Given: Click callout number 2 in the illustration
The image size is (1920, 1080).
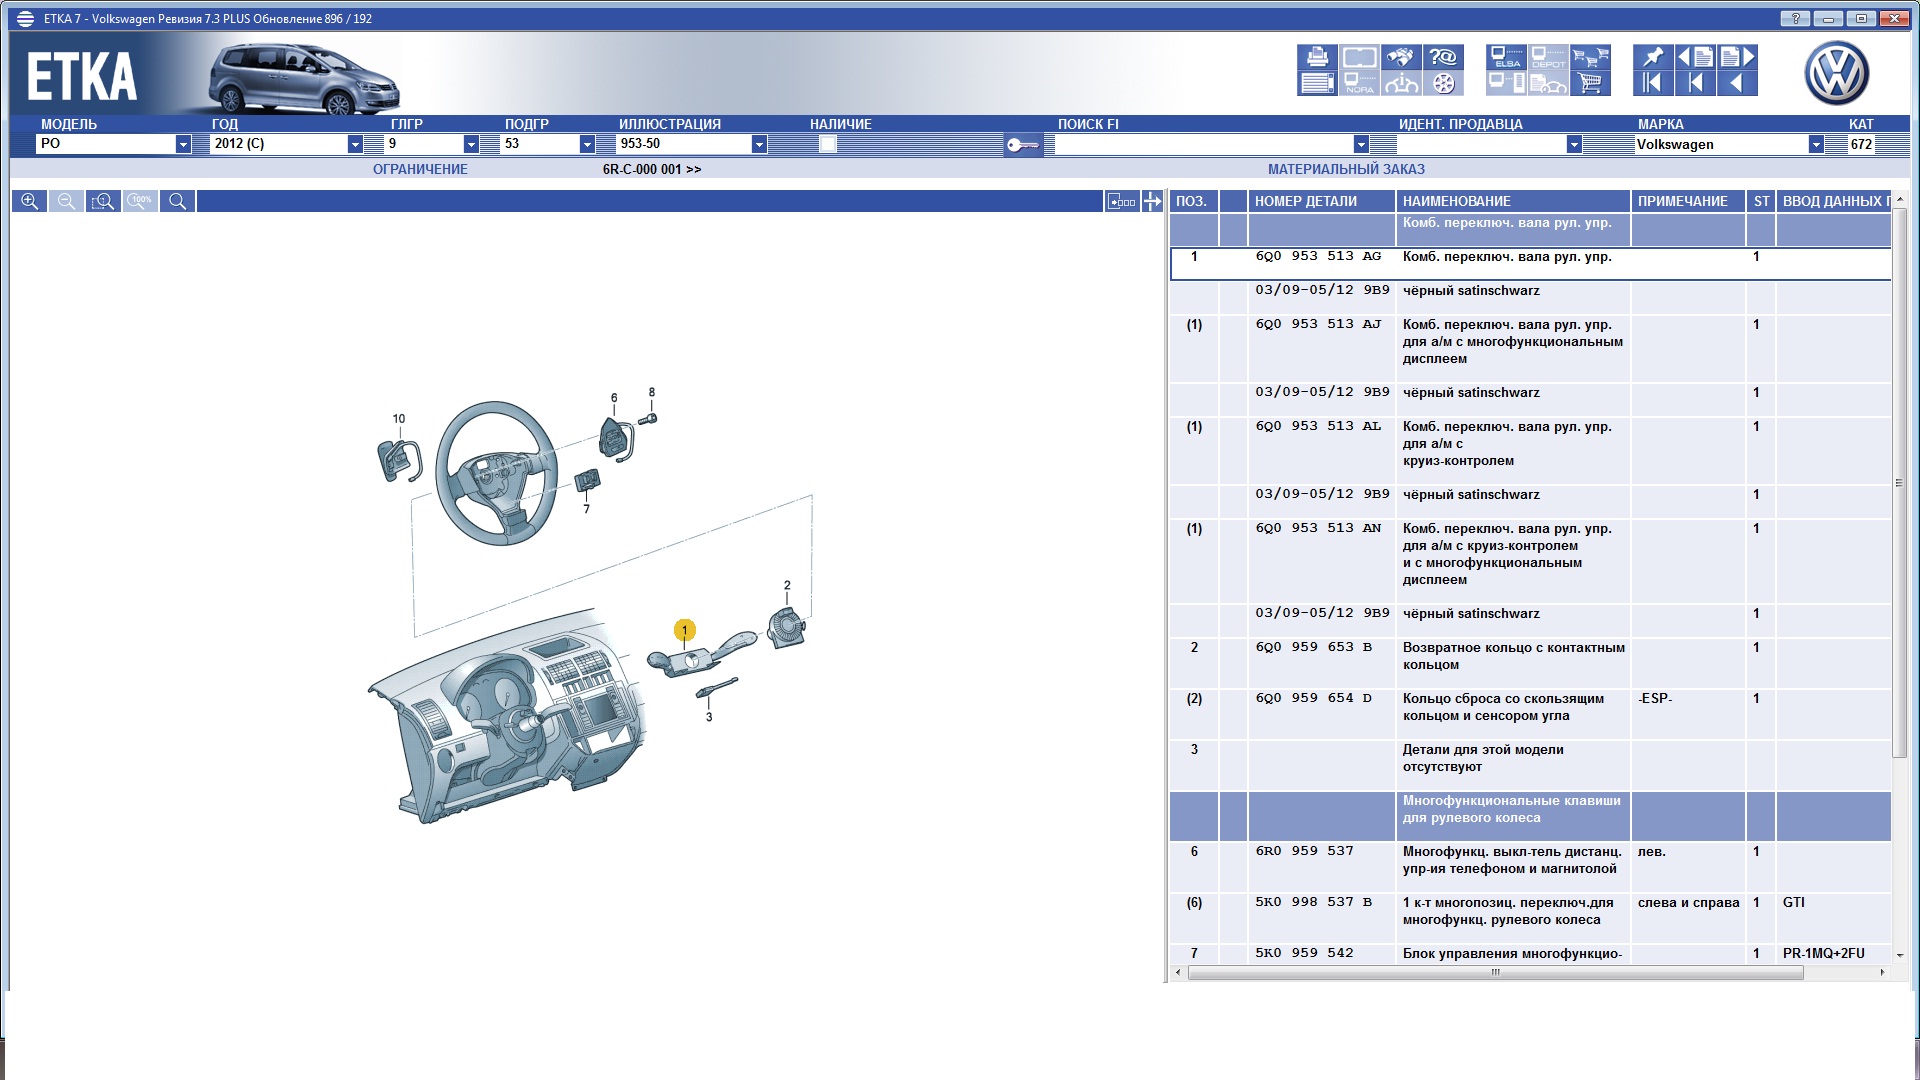Looking at the screenshot, I should [x=787, y=585].
